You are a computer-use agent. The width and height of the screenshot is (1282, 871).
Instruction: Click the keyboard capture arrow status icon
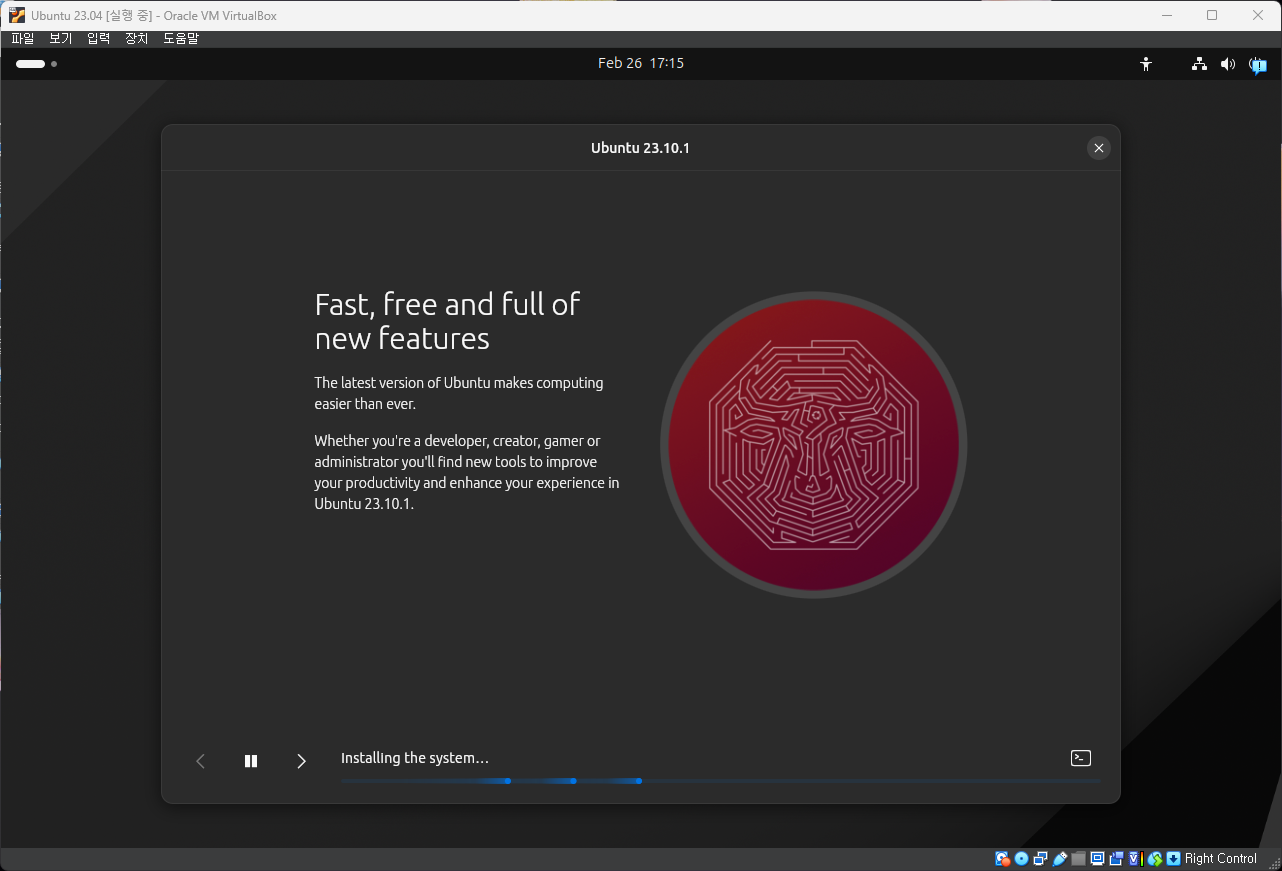coord(1173,858)
